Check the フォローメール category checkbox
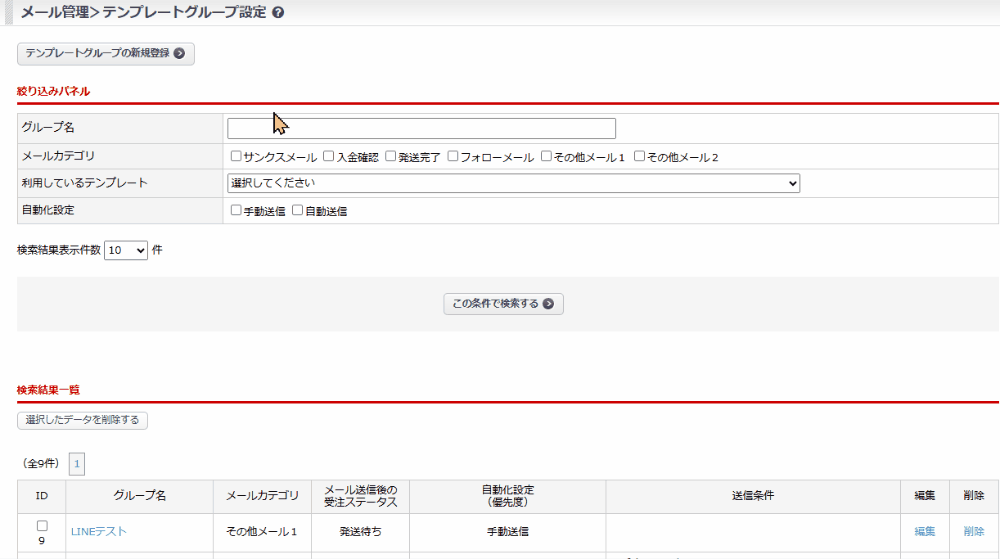Image resolution: width=1000 pixels, height=559 pixels. point(453,156)
